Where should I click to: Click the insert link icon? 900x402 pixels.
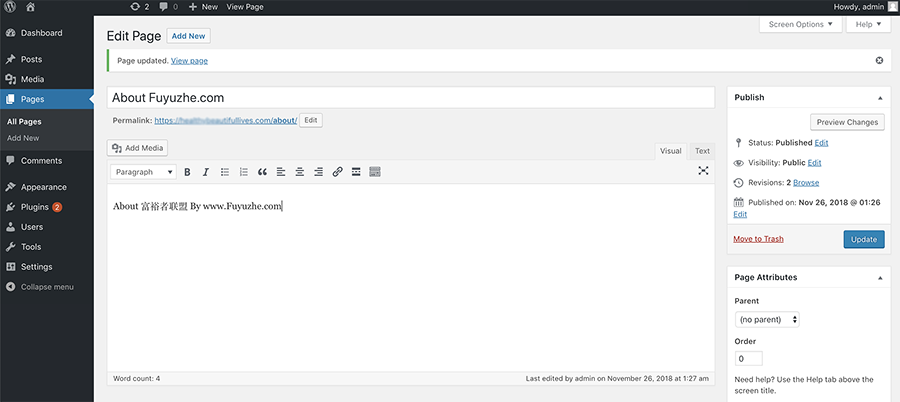[338, 172]
